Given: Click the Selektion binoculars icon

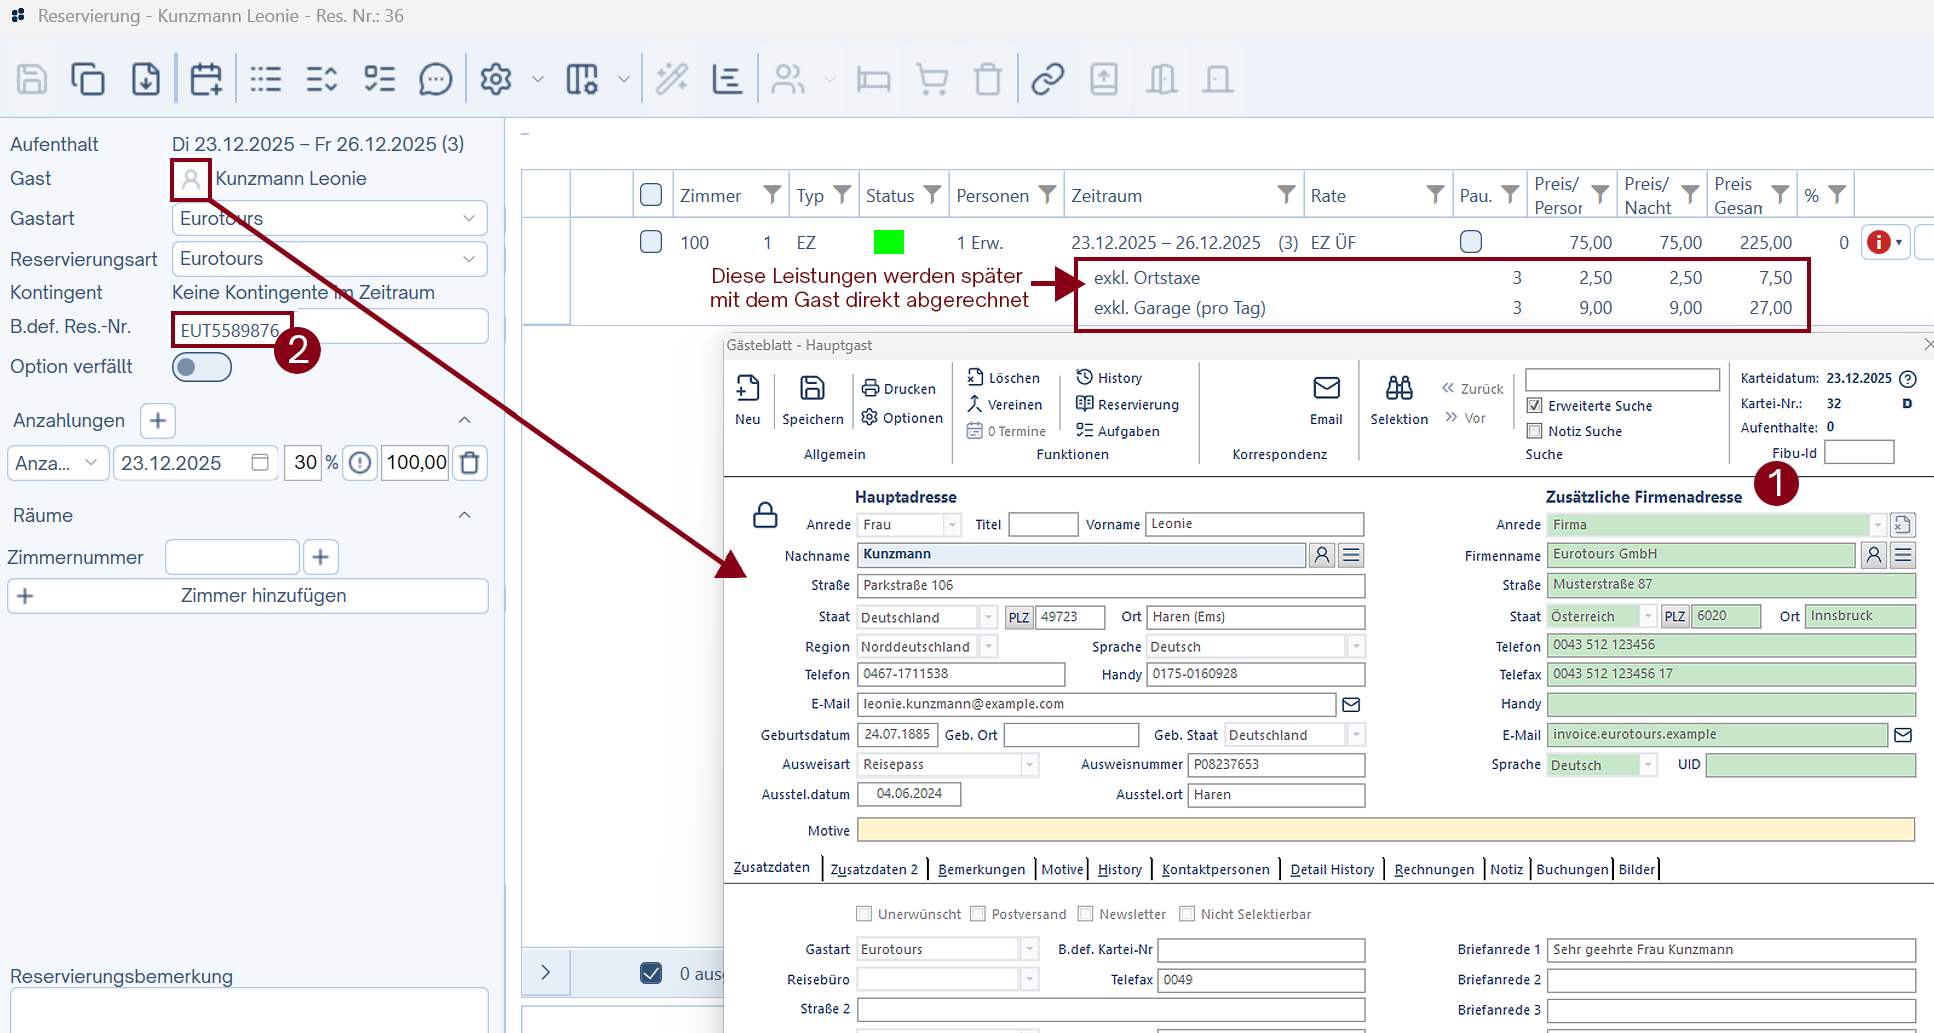Looking at the screenshot, I should 1398,389.
